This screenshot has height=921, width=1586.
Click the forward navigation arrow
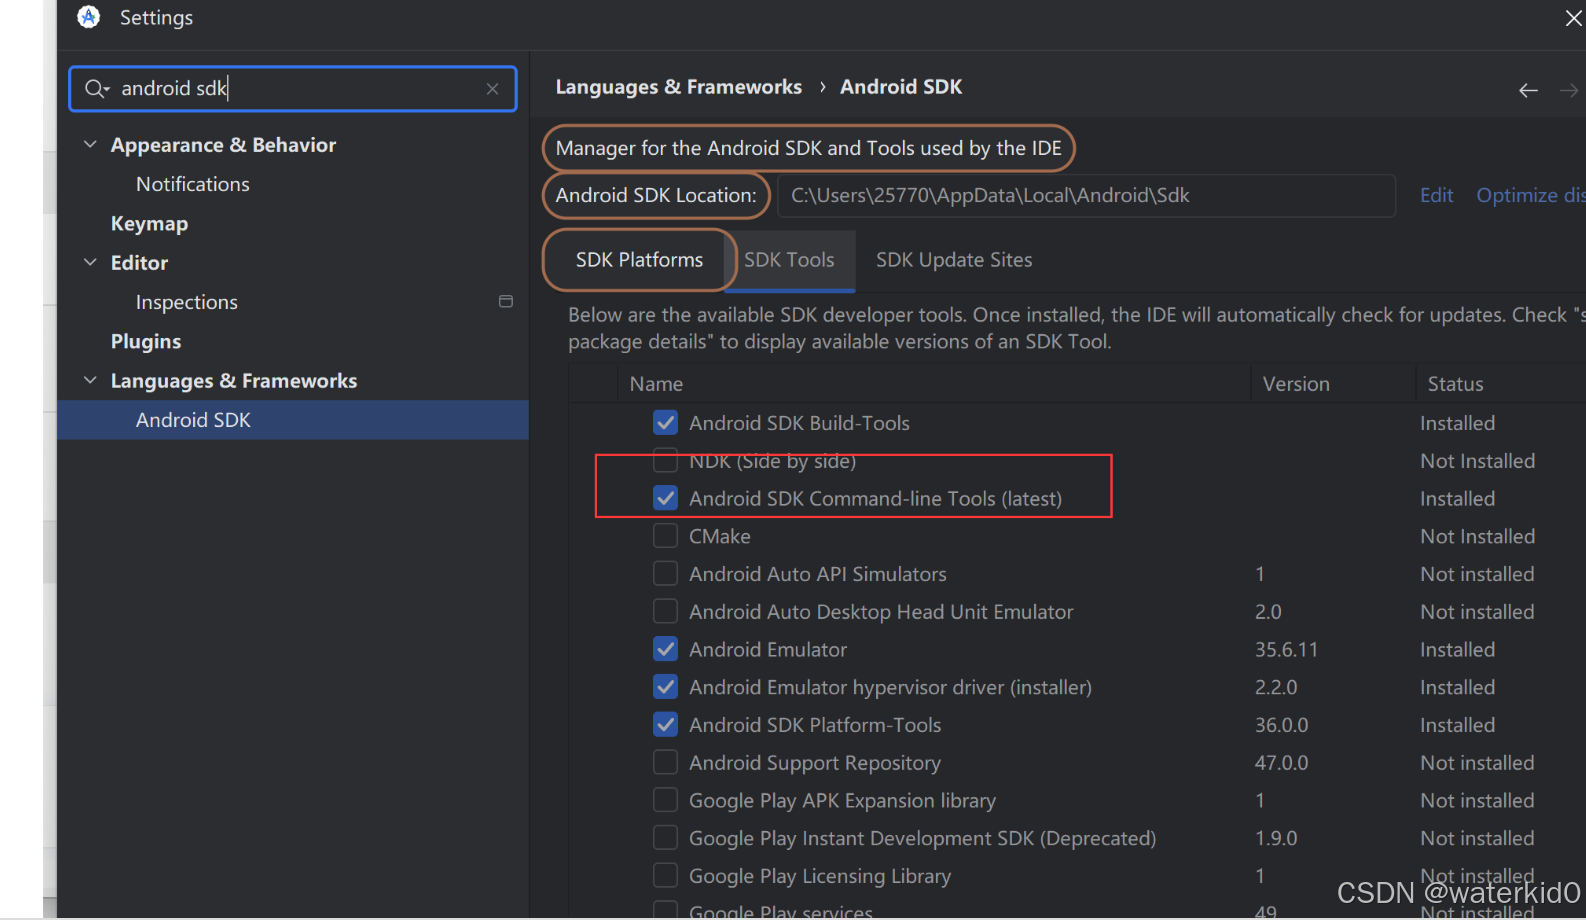tap(1569, 90)
